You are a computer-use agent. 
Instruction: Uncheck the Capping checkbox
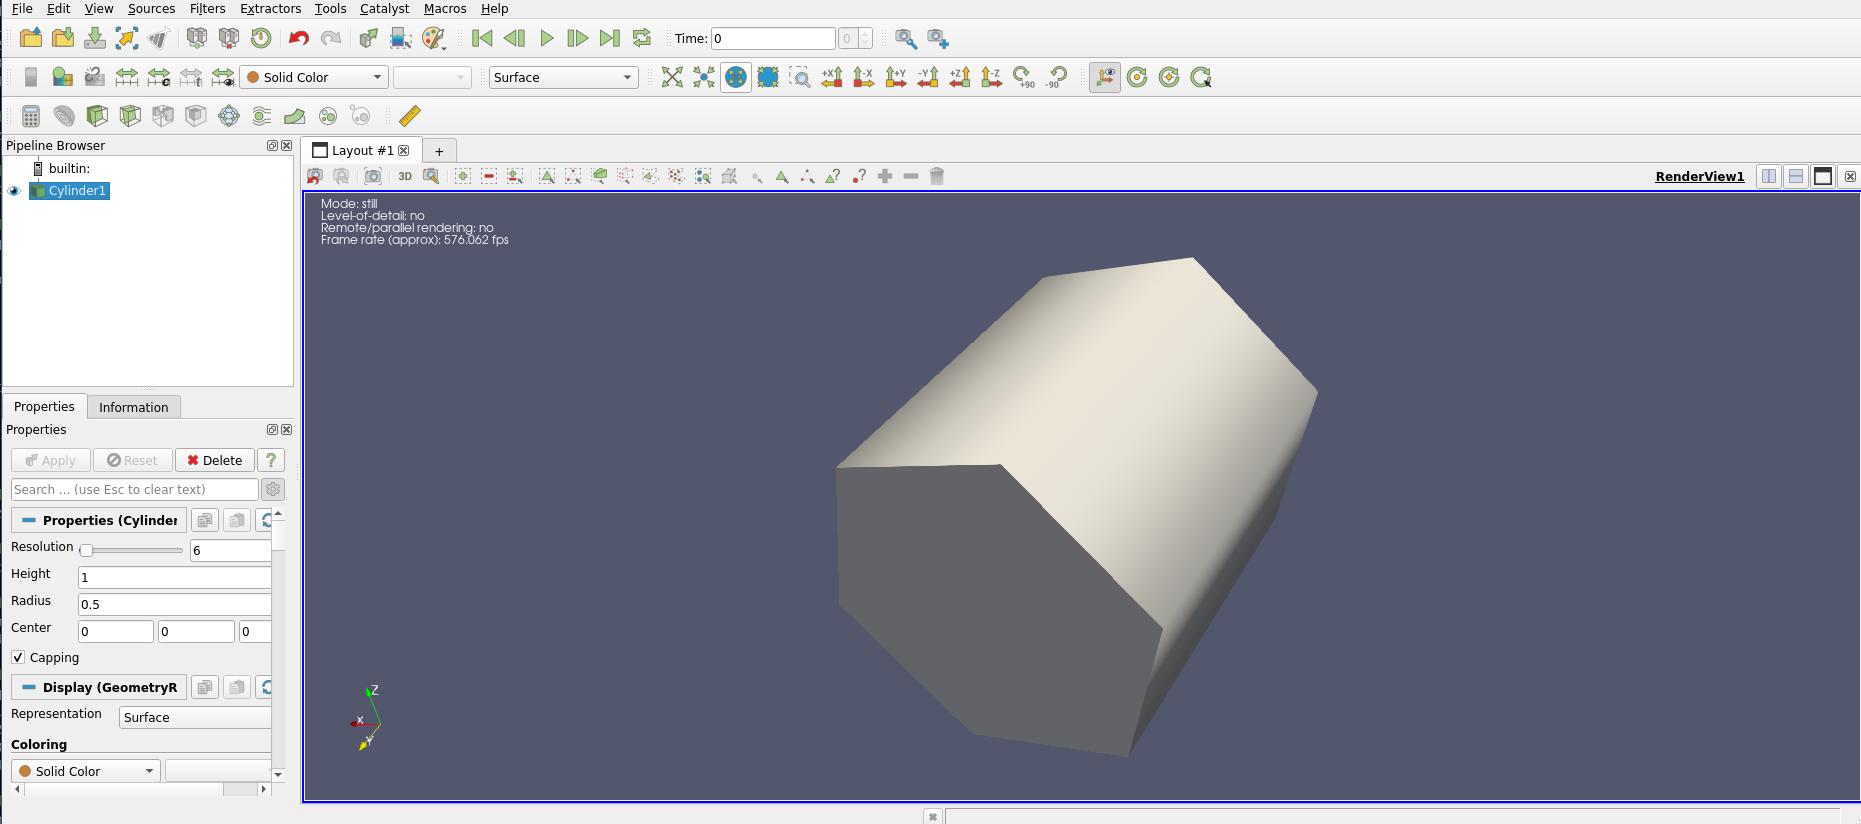point(18,657)
